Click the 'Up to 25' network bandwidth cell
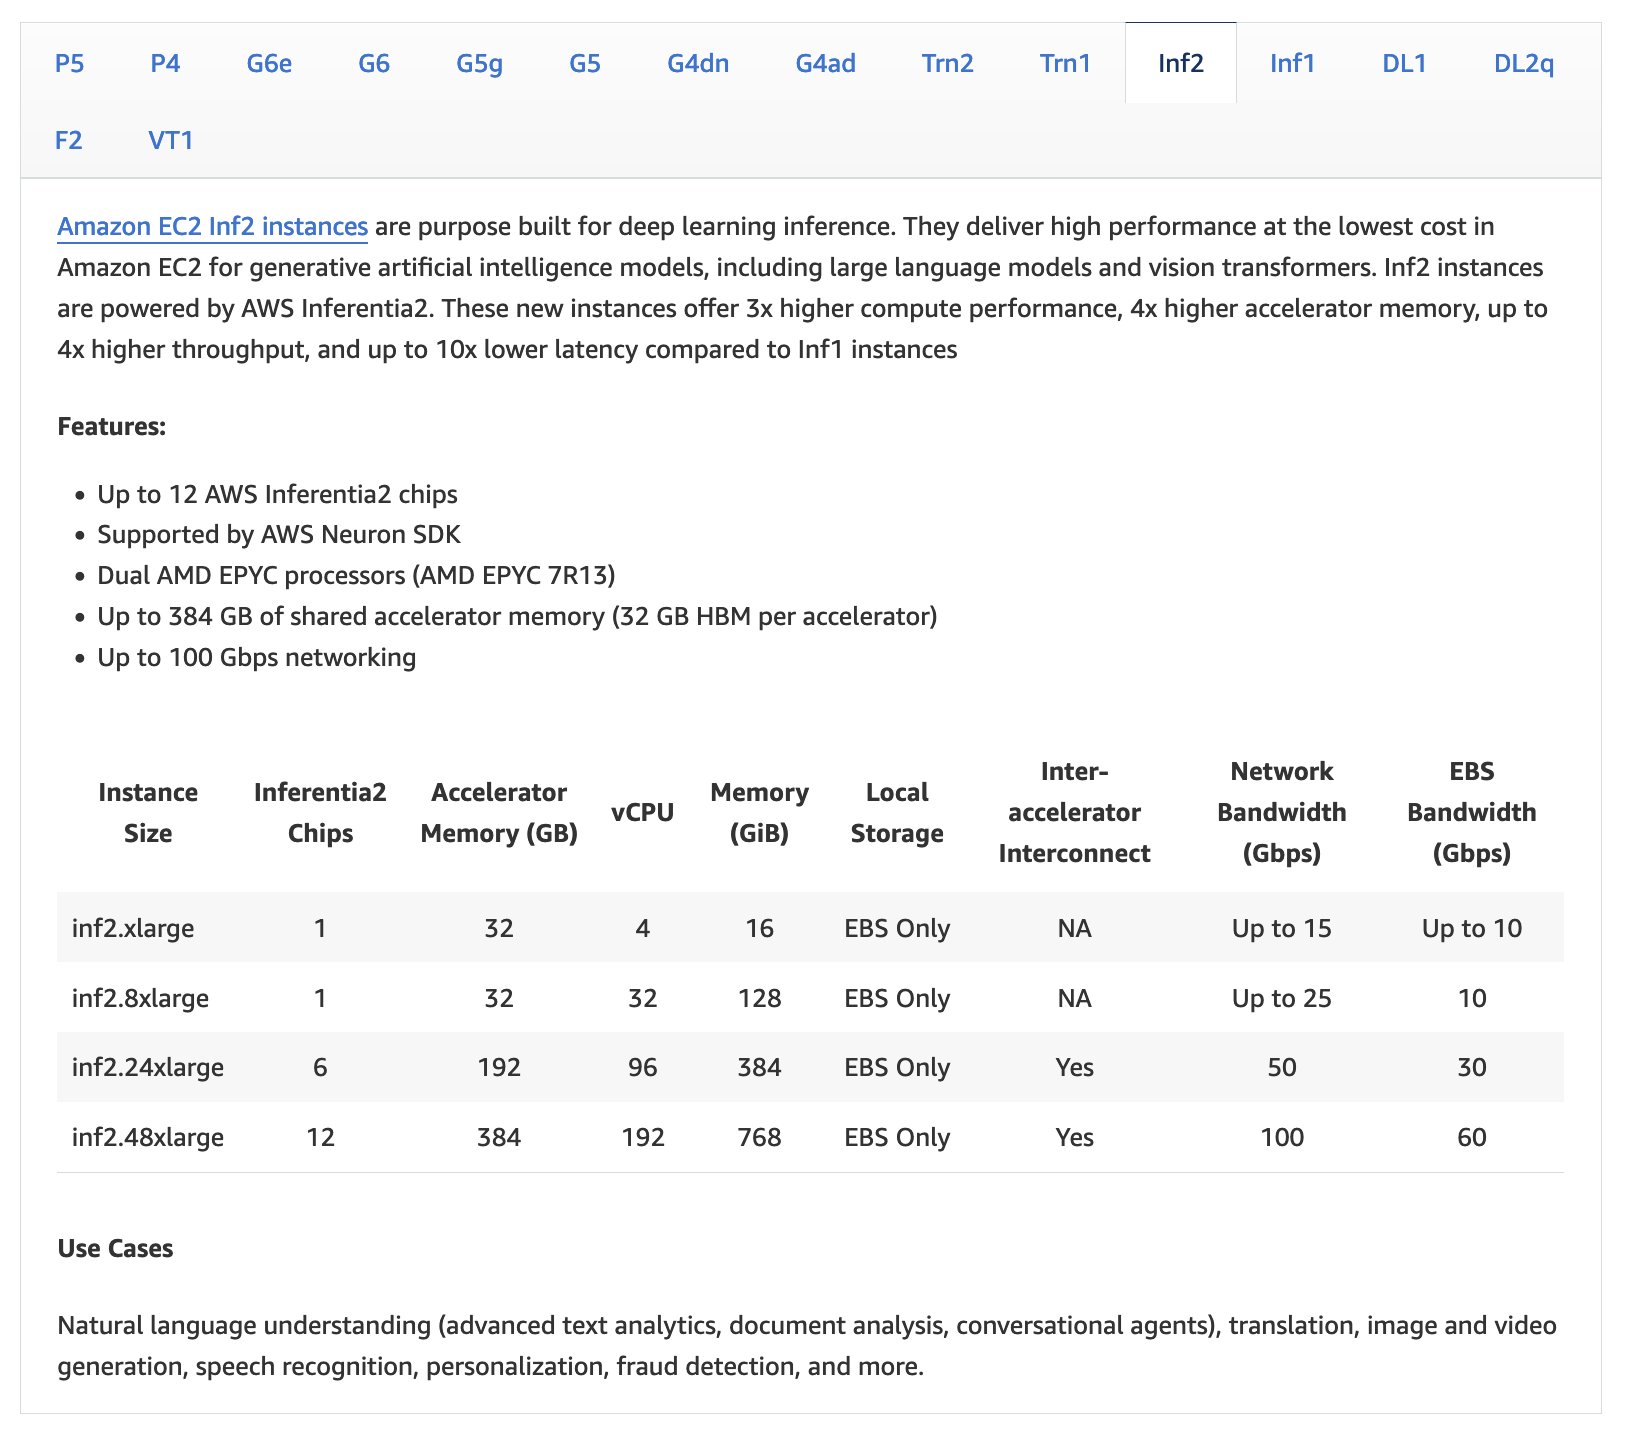Viewport: 1626px width, 1432px height. pyautogui.click(x=1281, y=998)
